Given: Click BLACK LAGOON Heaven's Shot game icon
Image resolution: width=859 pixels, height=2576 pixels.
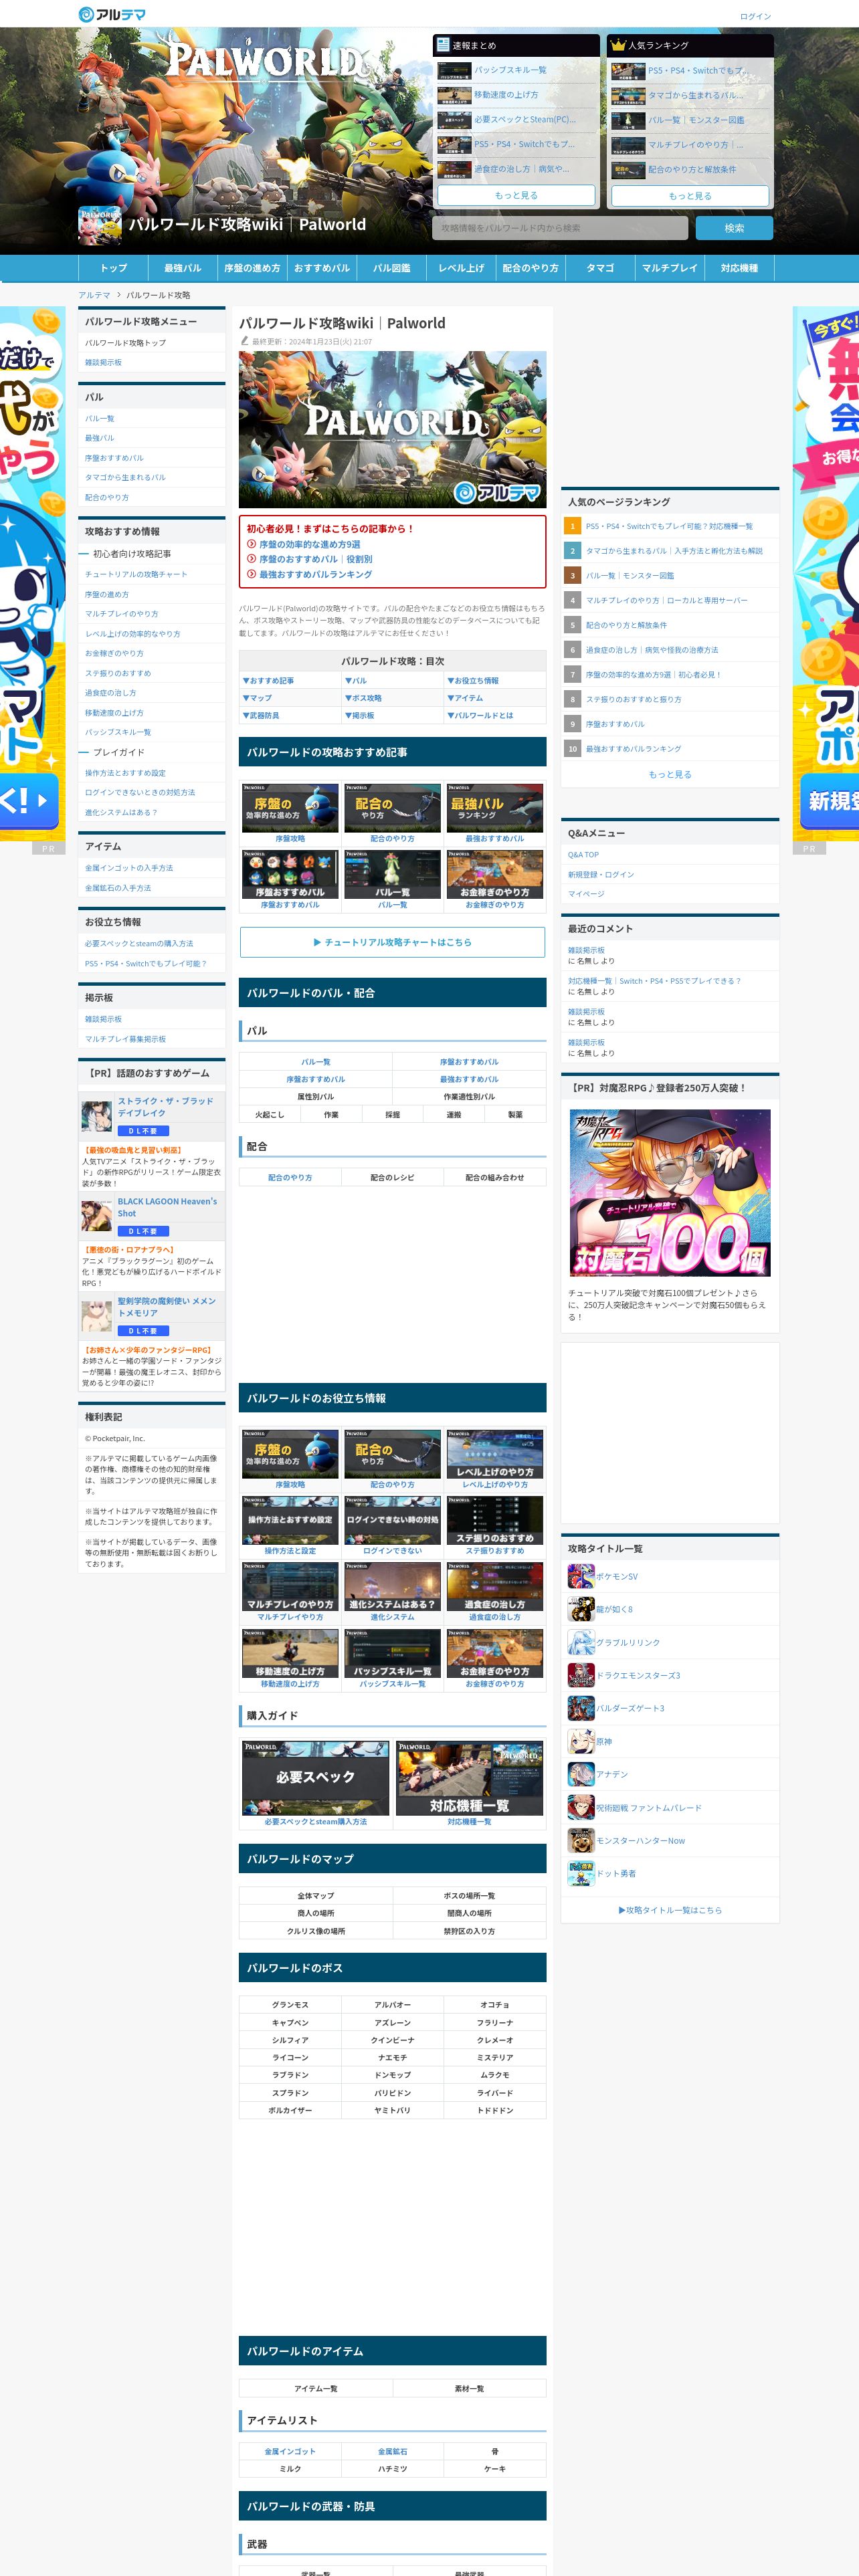Looking at the screenshot, I should tap(97, 1215).
